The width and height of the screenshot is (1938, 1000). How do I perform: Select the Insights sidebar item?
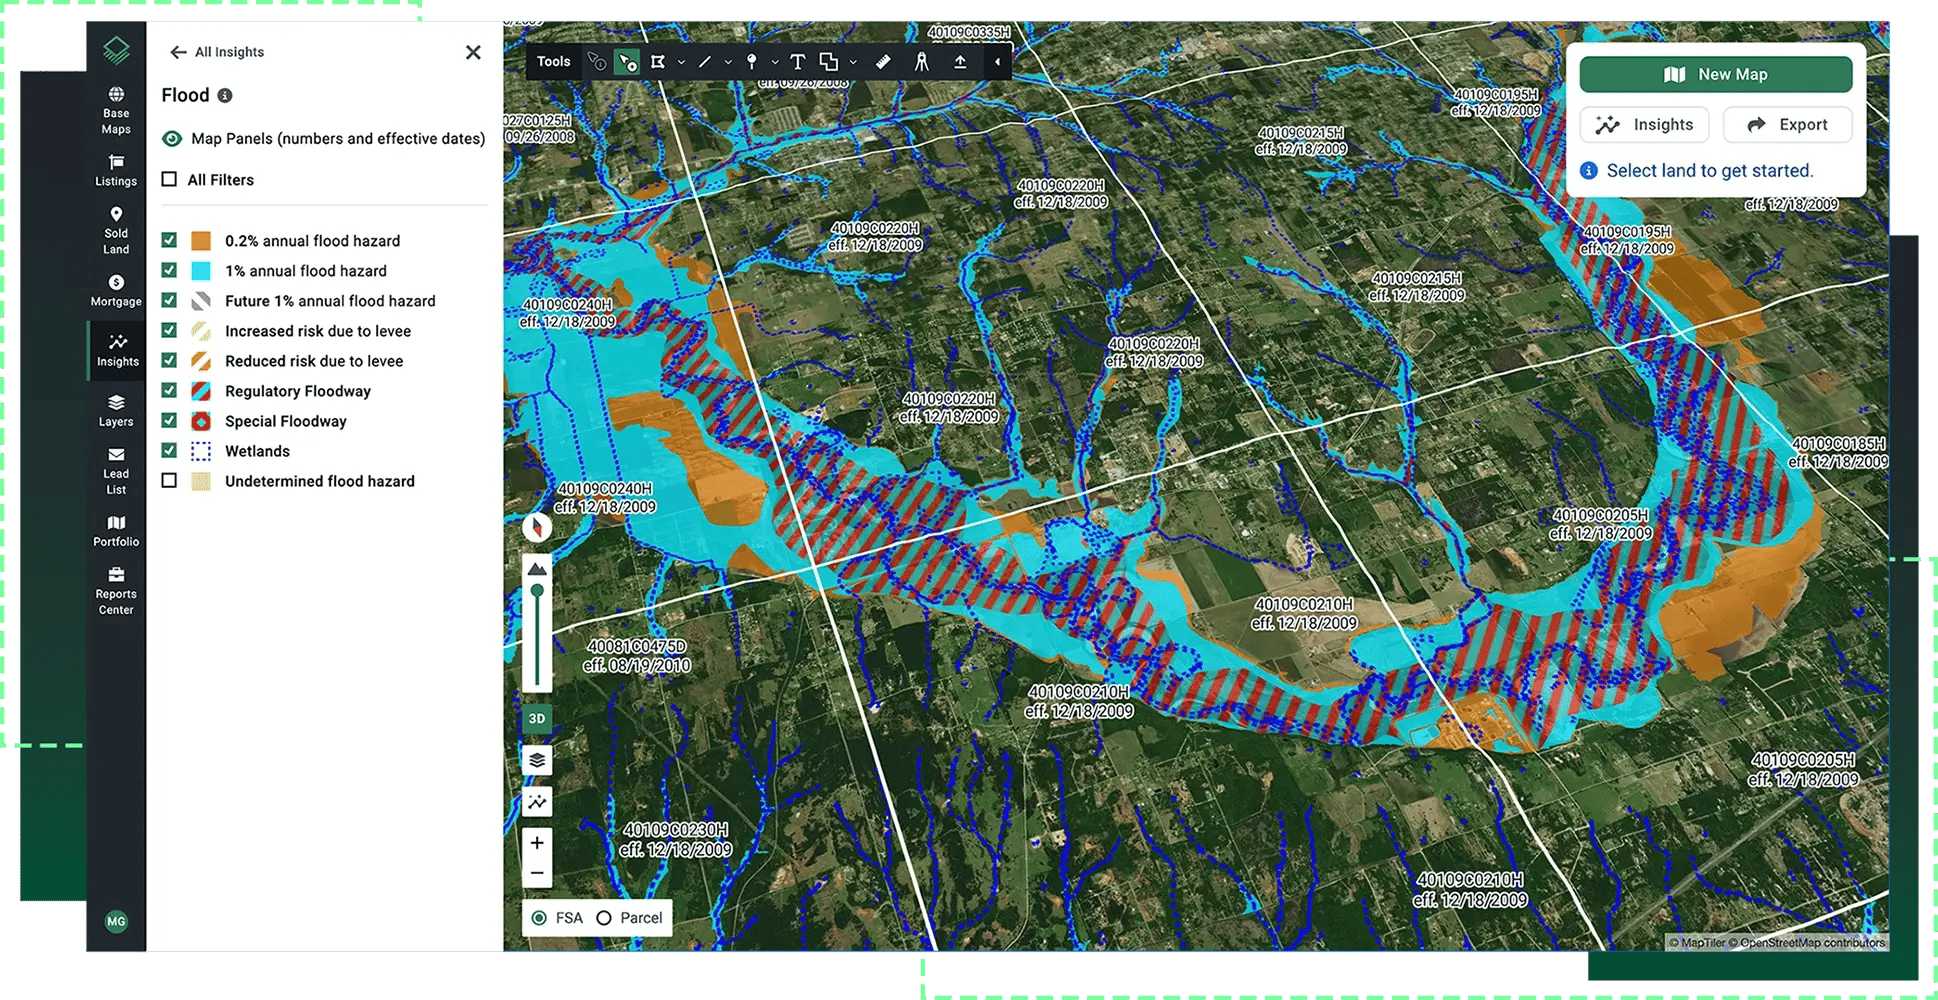(x=117, y=350)
